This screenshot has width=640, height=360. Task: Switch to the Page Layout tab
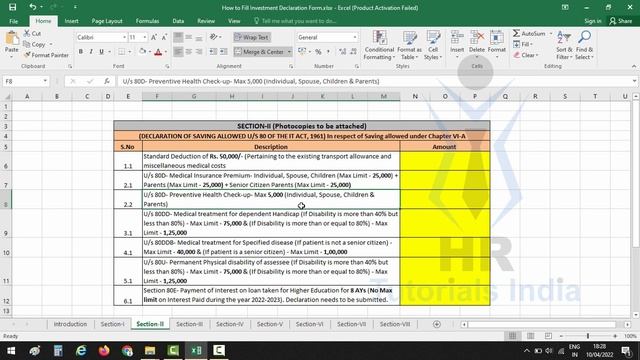coord(107,21)
